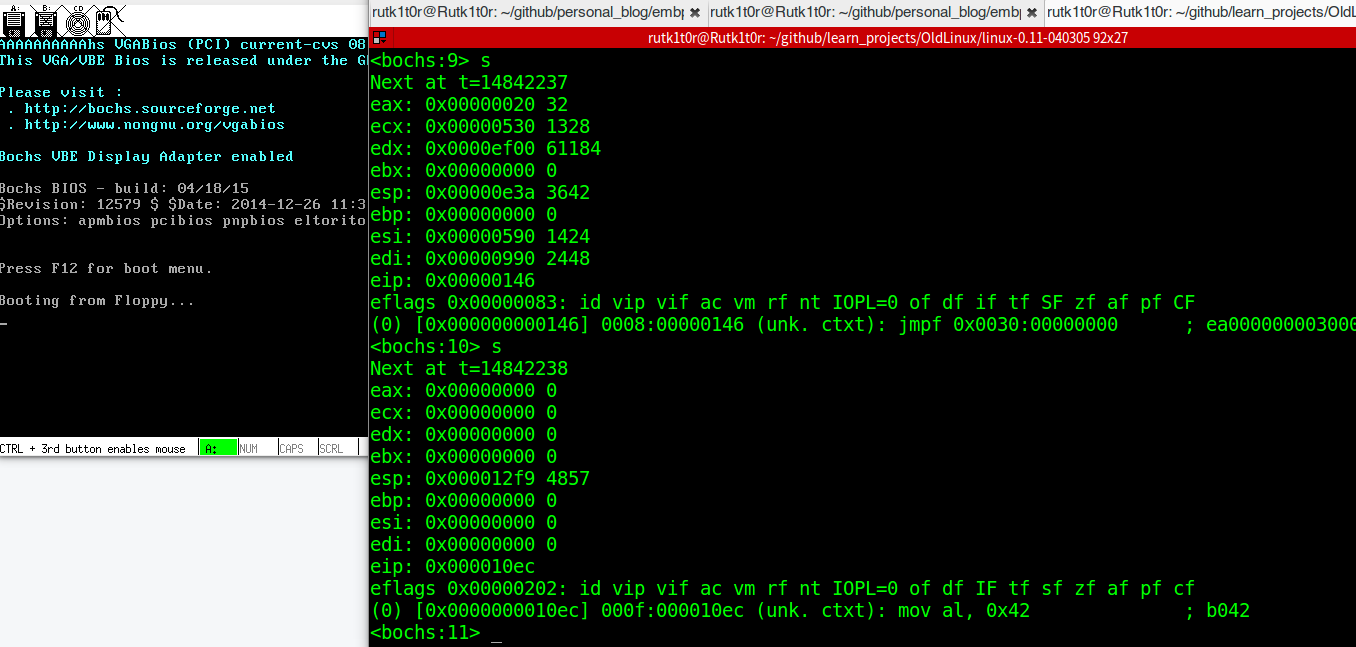
Task: Click the terminal window menu icon in title bar
Action: click(378, 39)
